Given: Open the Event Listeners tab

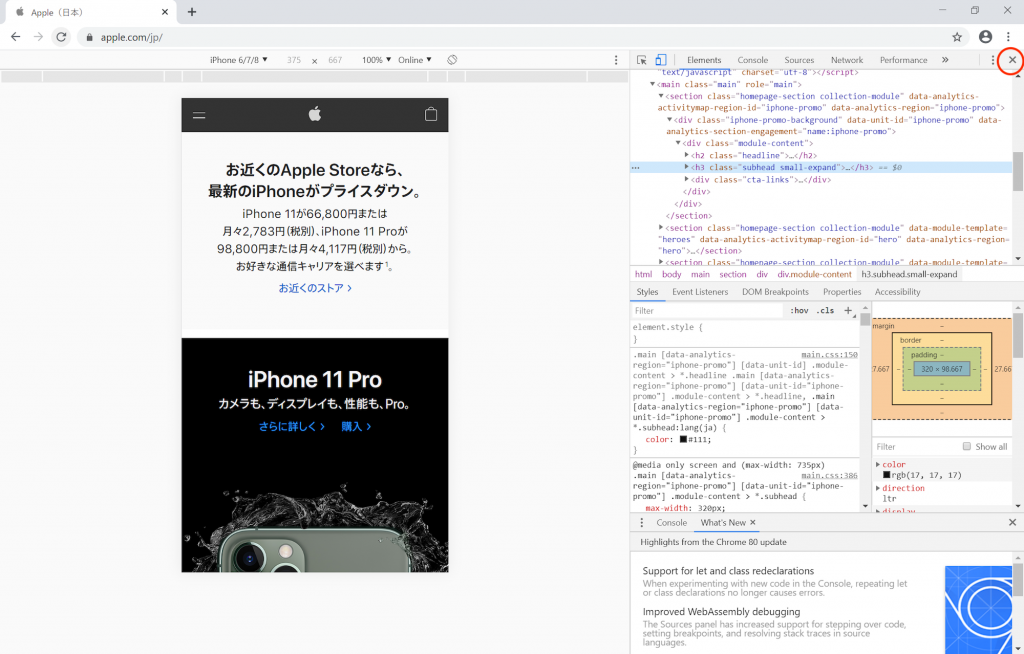Looking at the screenshot, I should [x=700, y=292].
